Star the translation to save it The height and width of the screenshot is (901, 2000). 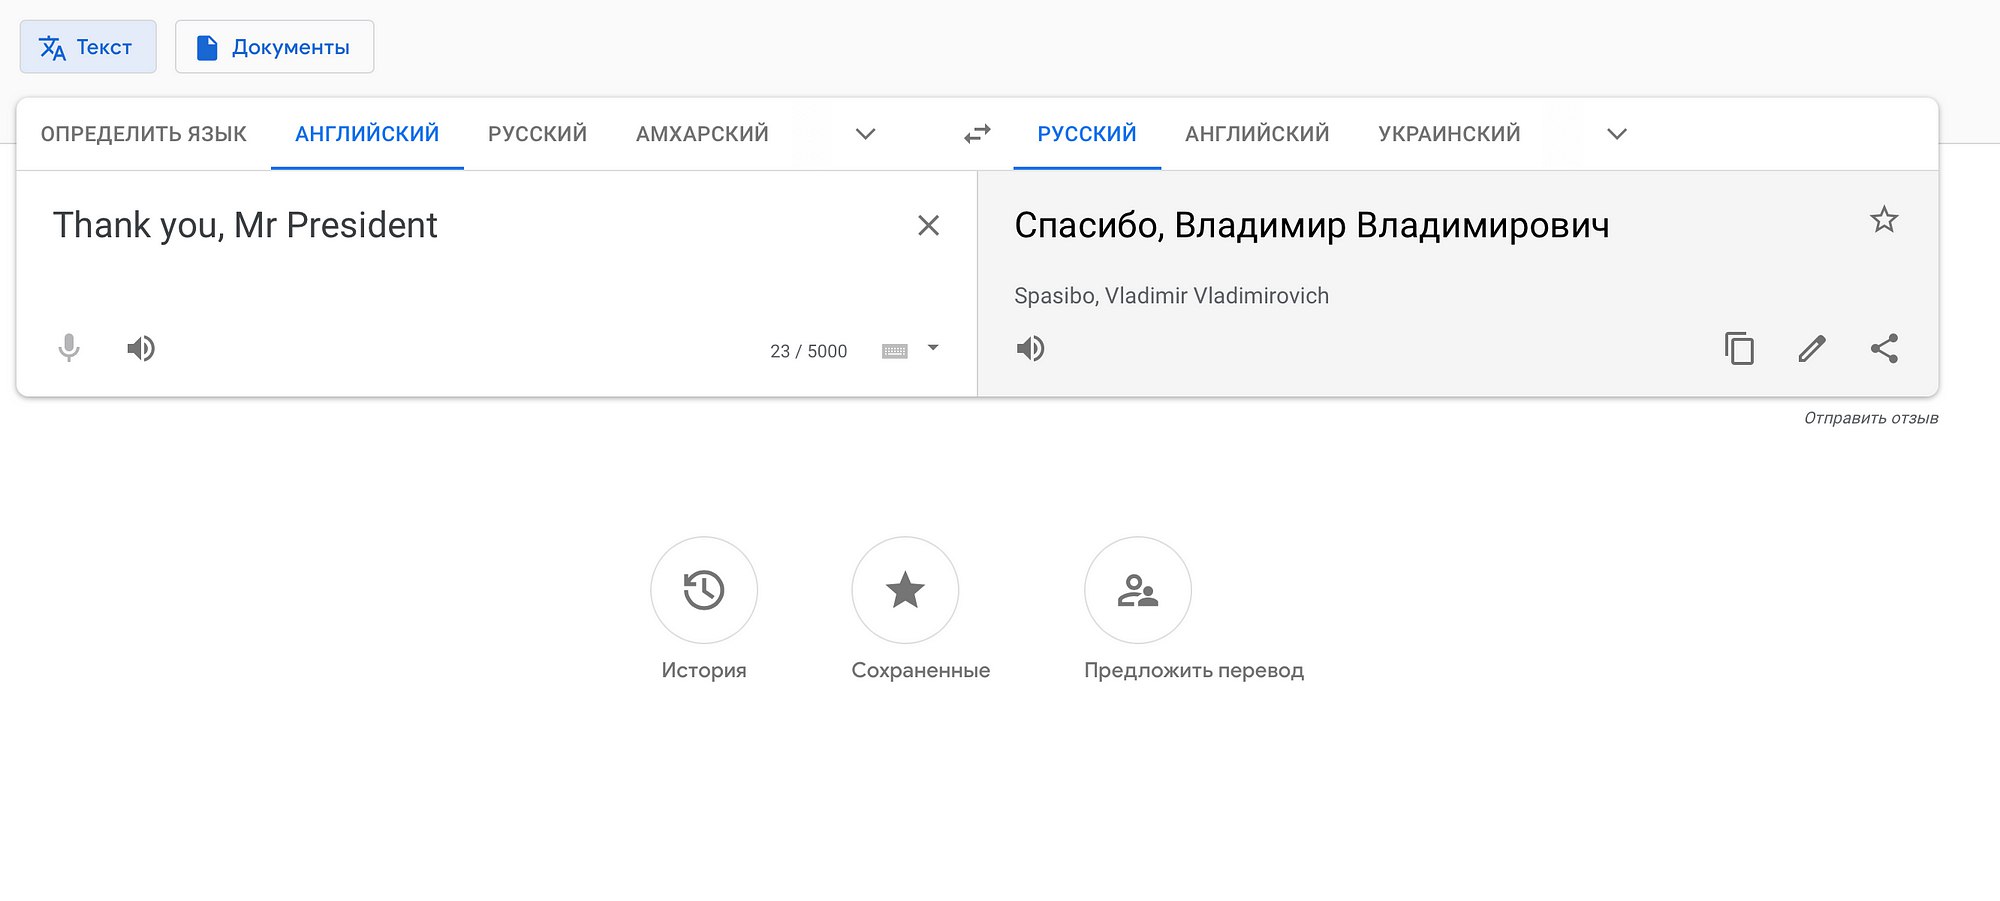pos(1884,220)
